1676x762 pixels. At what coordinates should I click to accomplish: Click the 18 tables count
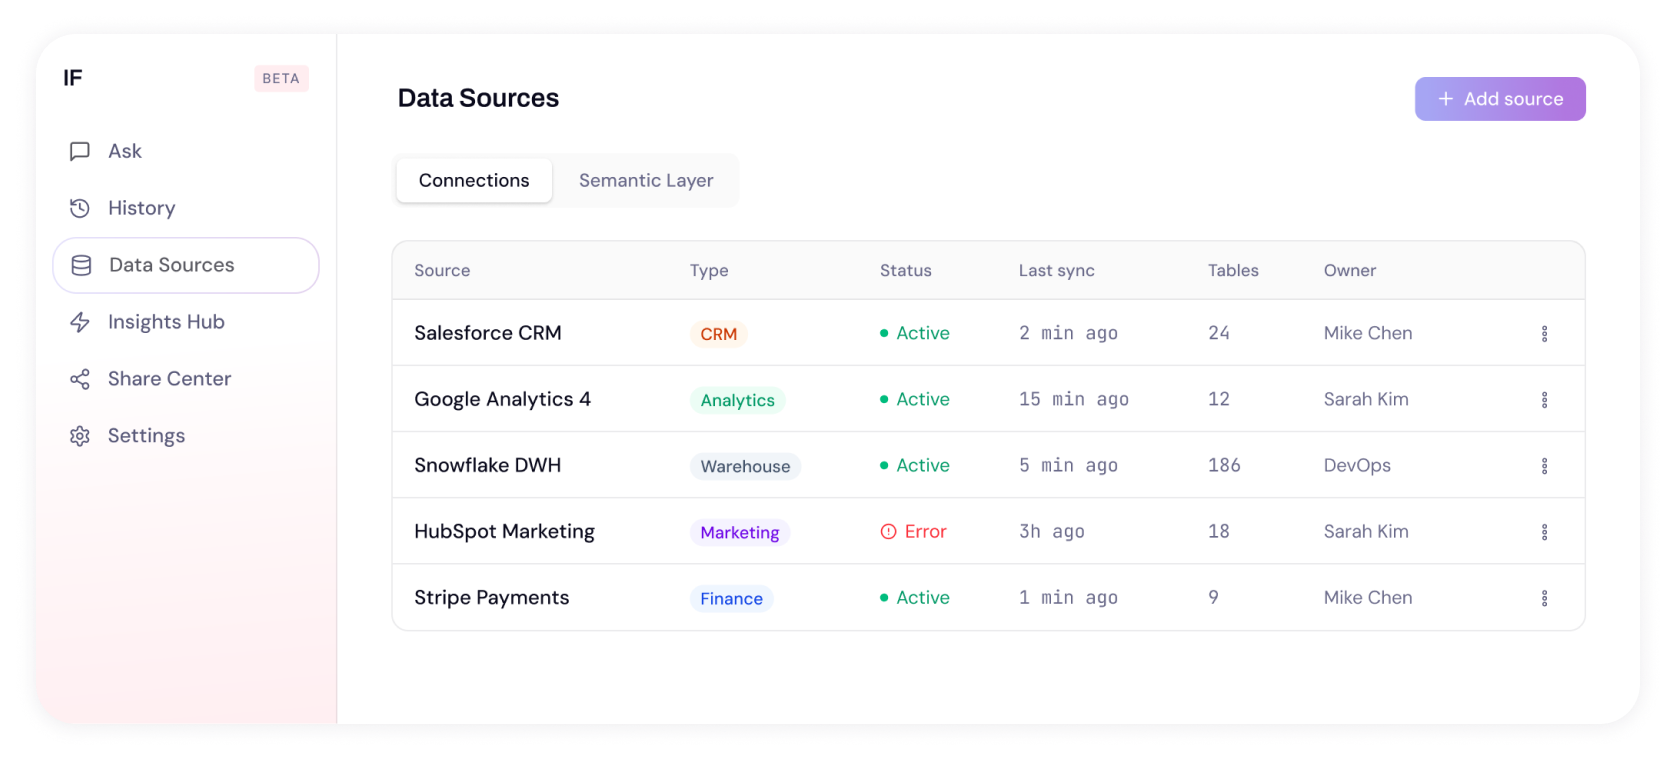pos(1219,531)
